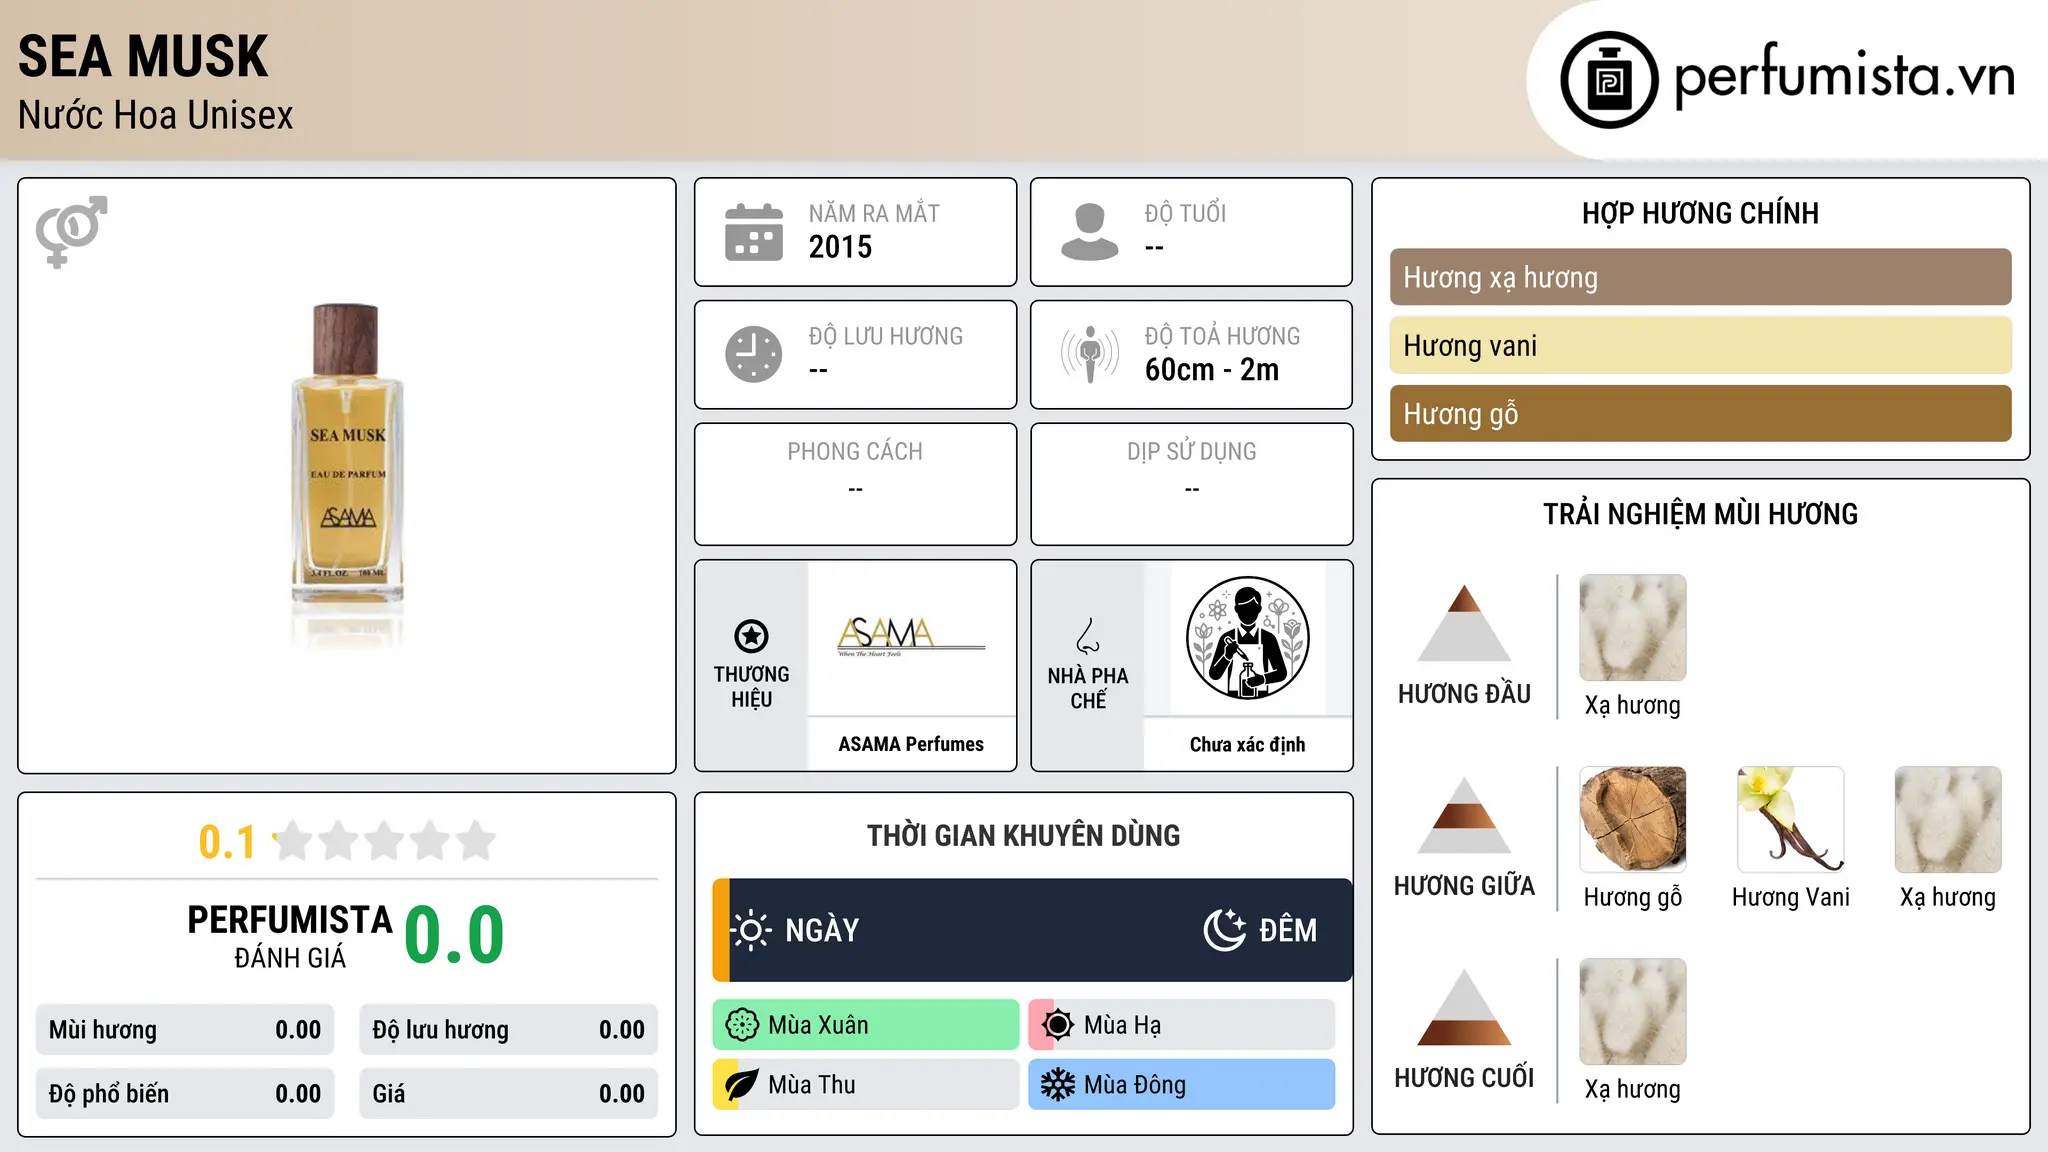
Task: Click the sun icon for Mùa Hạ
Action: 1058,1025
